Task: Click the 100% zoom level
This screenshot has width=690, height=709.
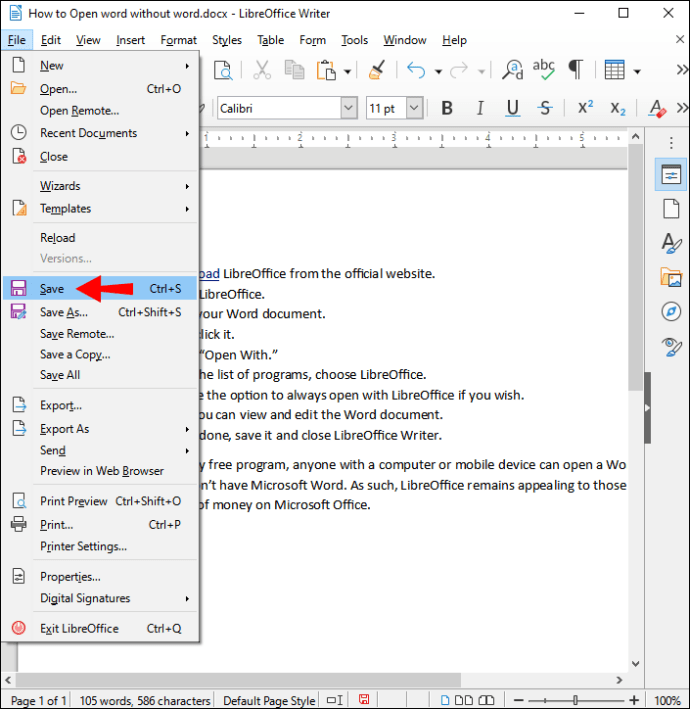Action: (667, 700)
